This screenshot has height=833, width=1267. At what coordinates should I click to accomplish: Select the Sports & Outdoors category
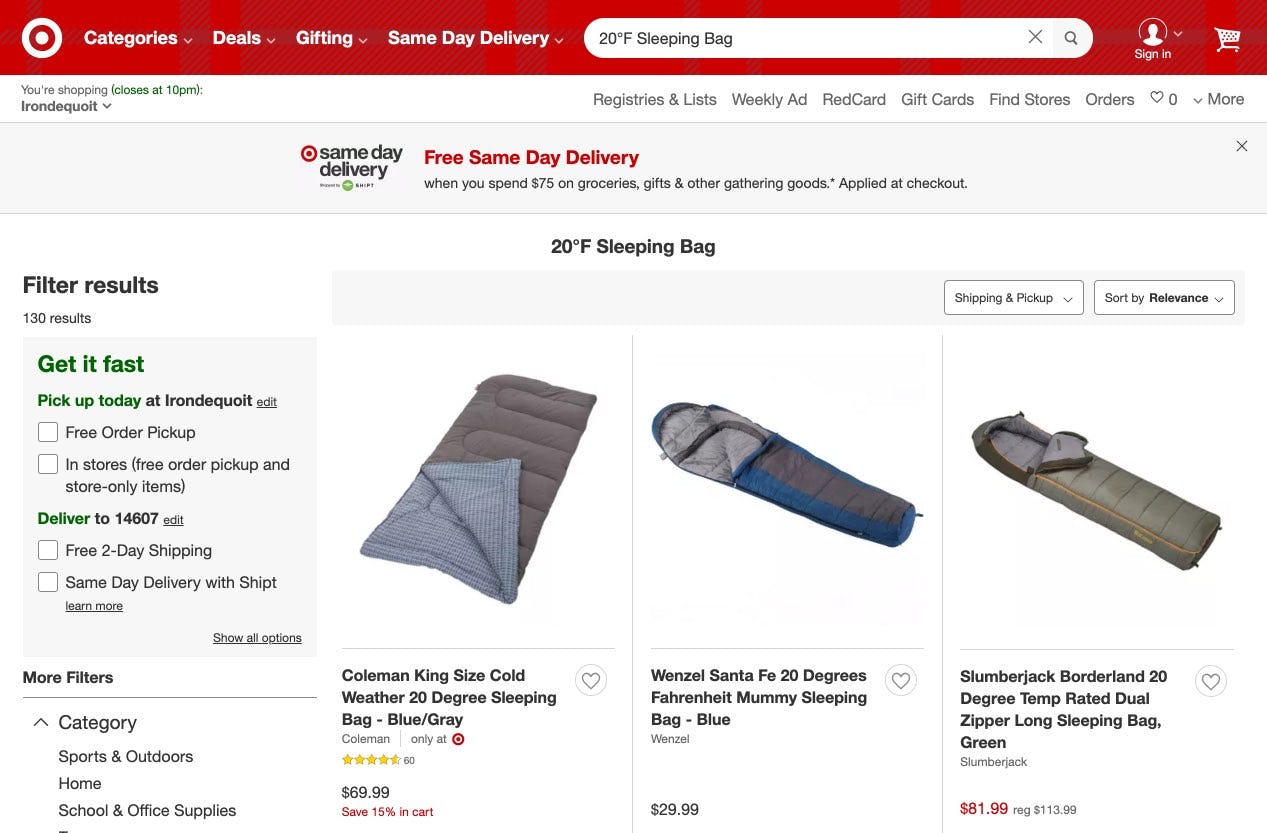(x=126, y=756)
